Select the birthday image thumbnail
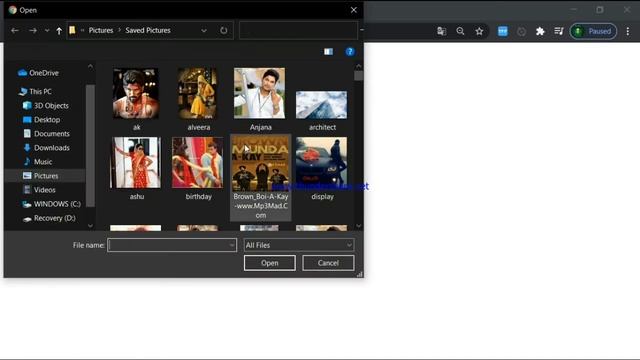 198,163
